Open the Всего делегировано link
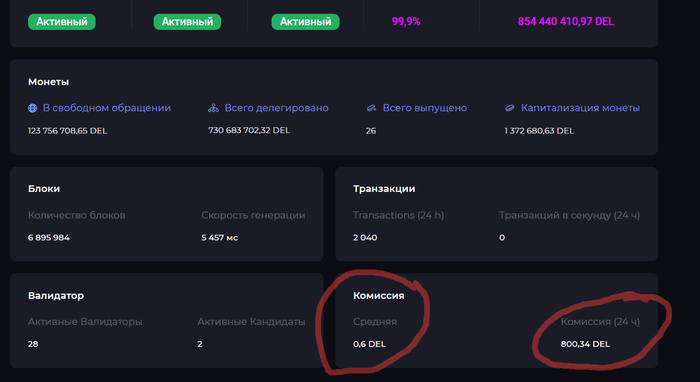The image size is (700, 382). click(276, 108)
